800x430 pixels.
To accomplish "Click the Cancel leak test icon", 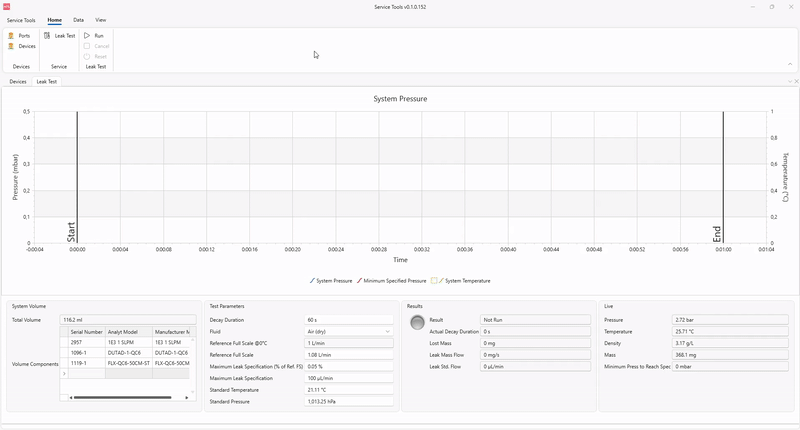I will coord(87,46).
